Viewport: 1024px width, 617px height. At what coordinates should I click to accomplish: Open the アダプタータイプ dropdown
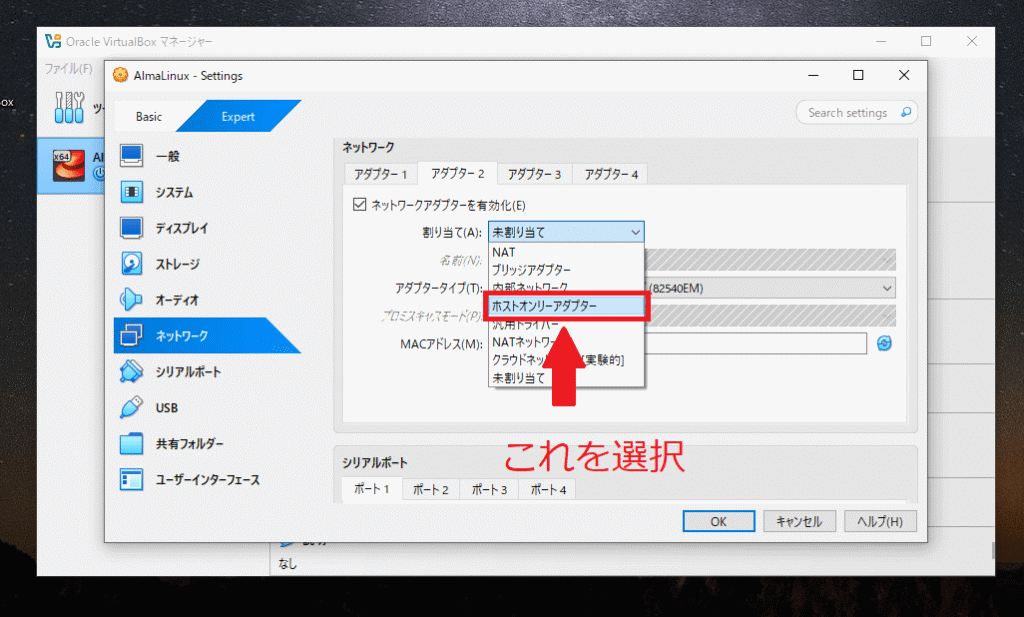tap(771, 288)
